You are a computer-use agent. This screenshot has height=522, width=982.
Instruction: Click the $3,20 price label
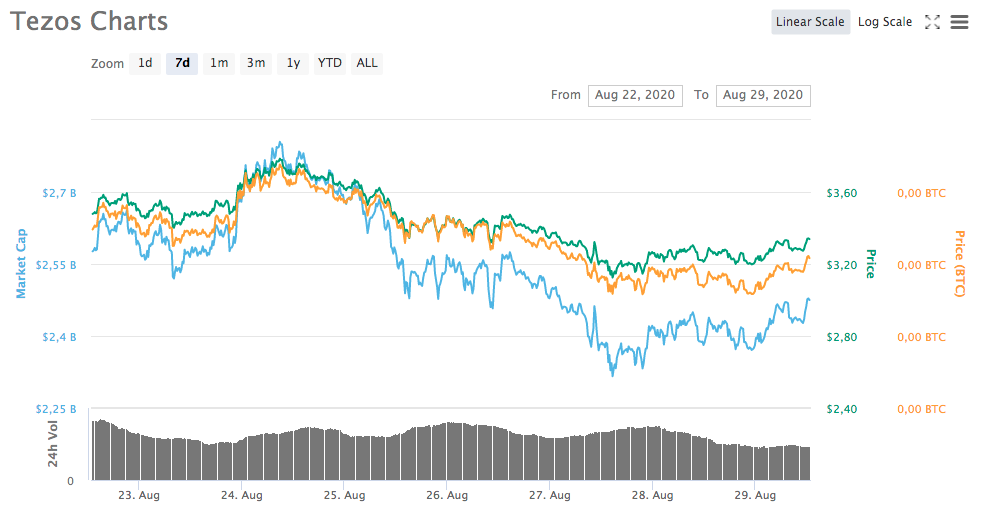click(x=842, y=265)
